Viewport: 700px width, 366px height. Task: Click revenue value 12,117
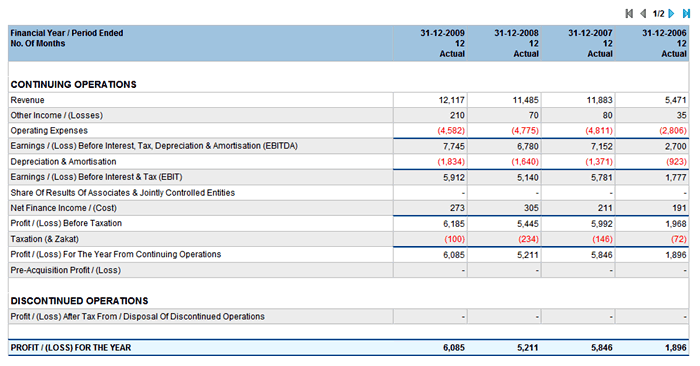click(451, 100)
